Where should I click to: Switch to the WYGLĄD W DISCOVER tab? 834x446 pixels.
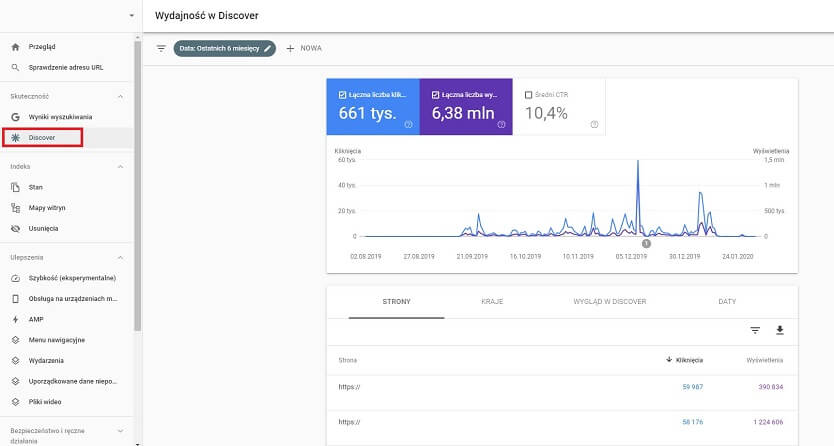click(609, 301)
